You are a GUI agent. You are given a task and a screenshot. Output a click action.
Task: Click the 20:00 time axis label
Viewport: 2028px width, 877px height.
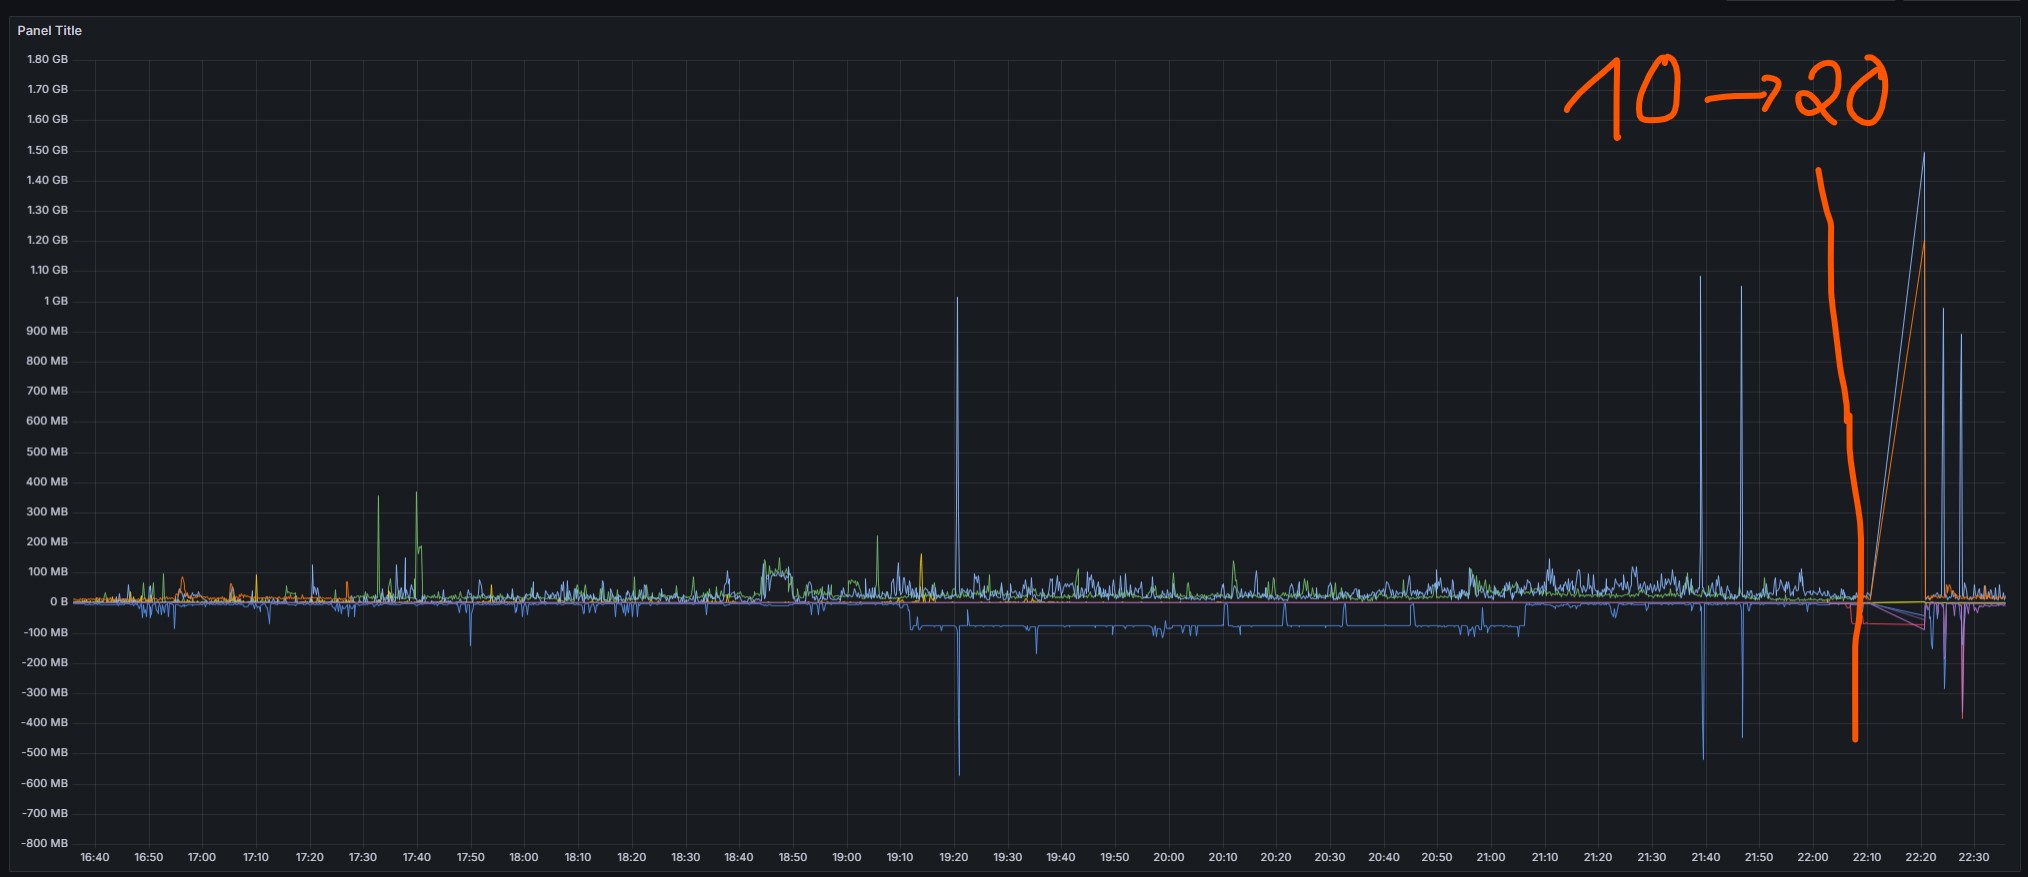tap(1169, 858)
